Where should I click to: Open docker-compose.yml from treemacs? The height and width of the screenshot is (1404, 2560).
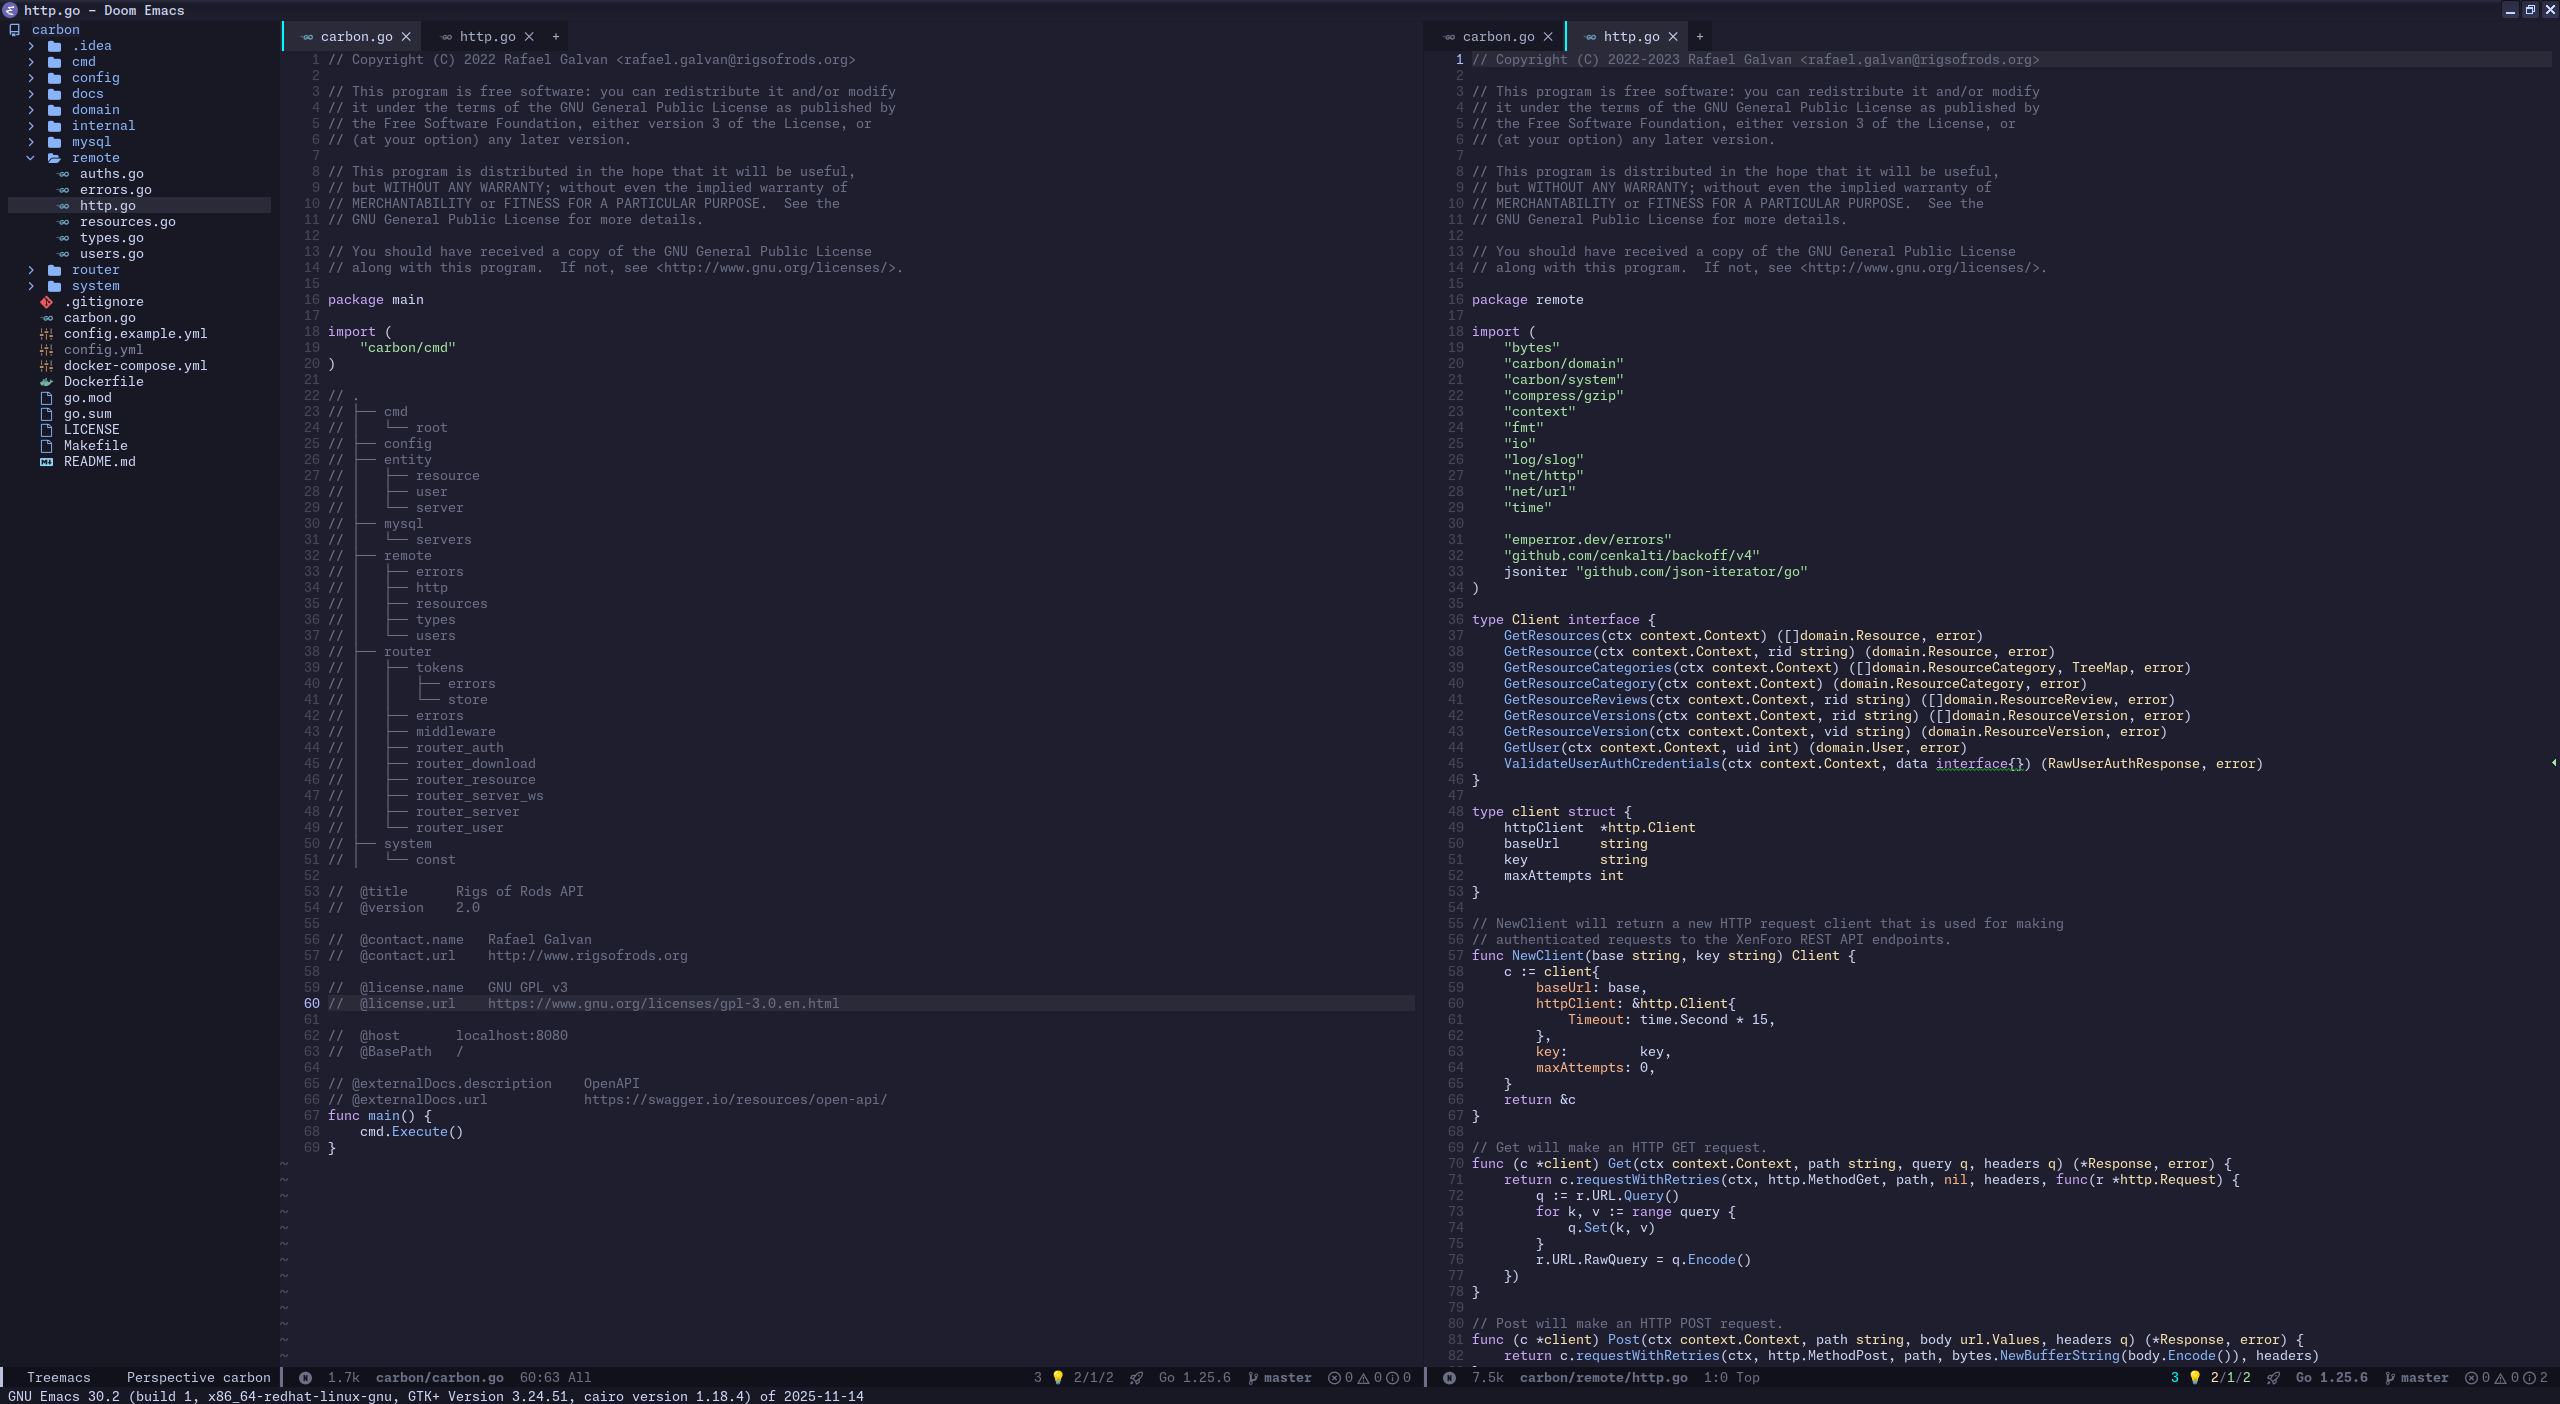pyautogui.click(x=135, y=365)
